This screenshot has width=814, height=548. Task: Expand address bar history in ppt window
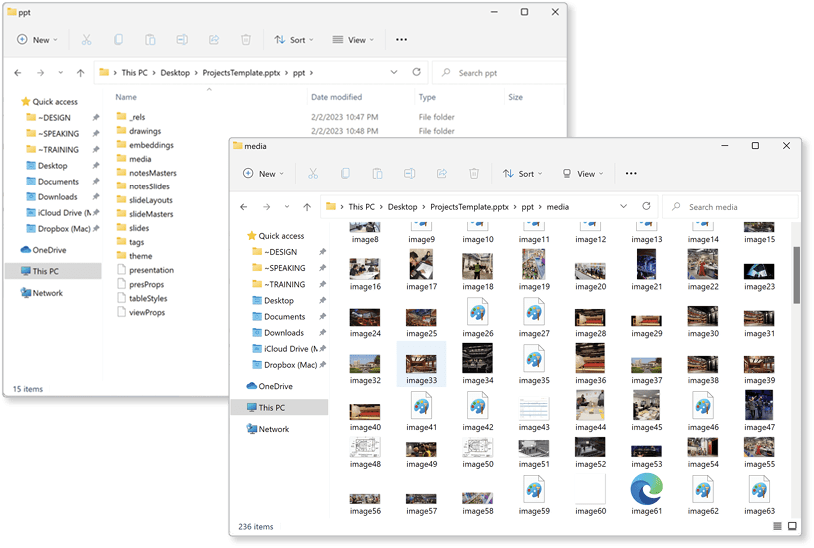(x=394, y=72)
